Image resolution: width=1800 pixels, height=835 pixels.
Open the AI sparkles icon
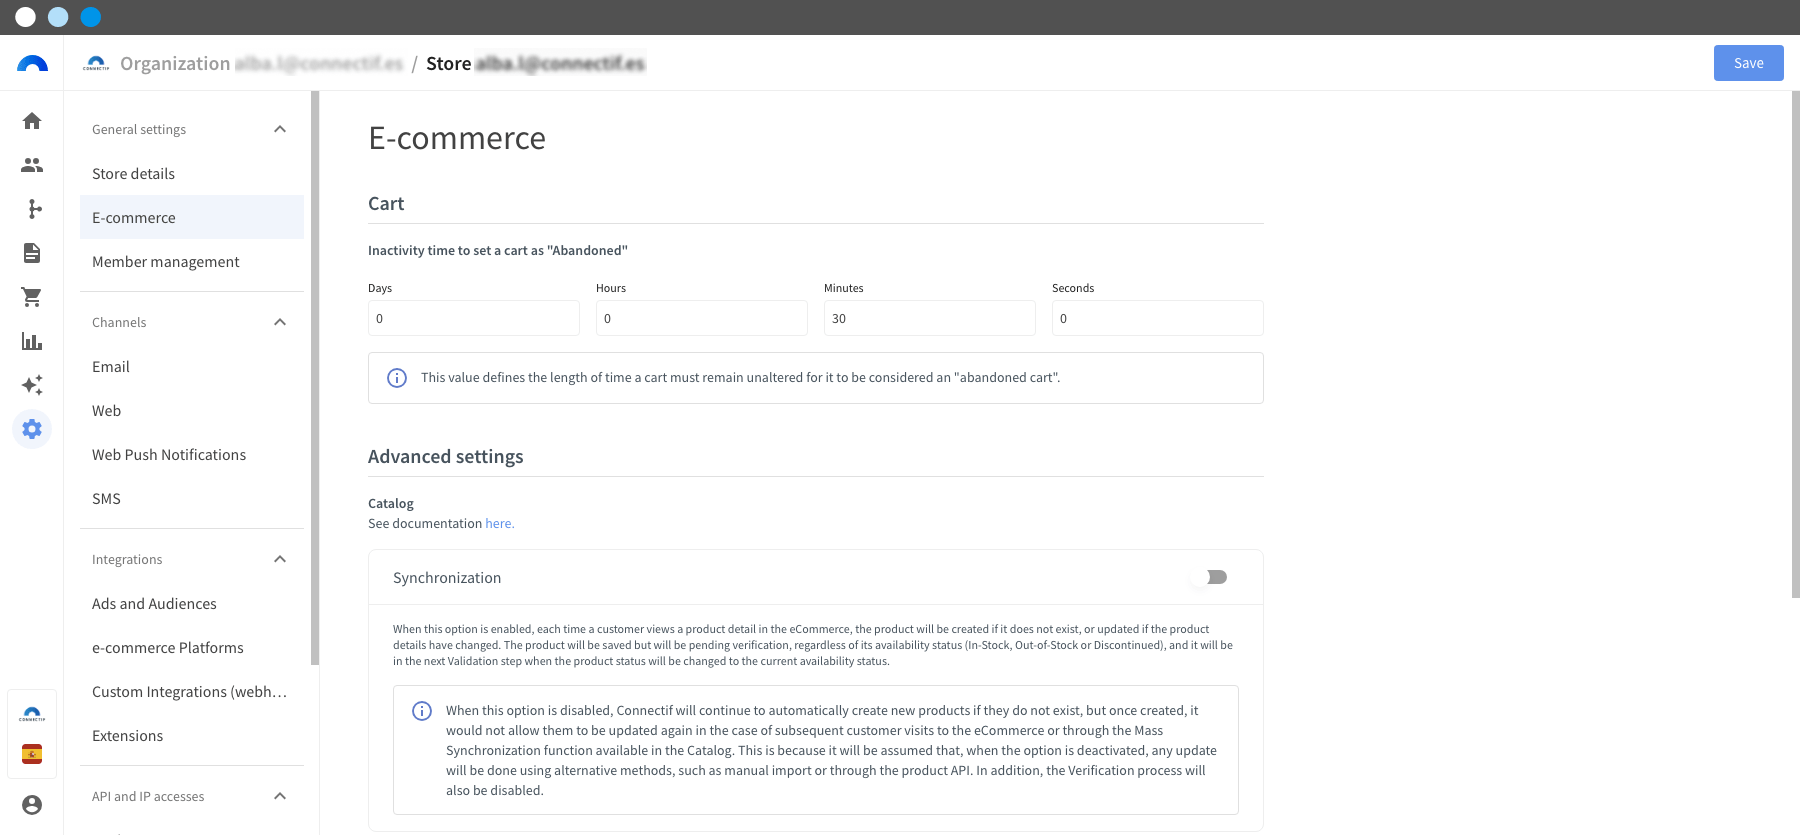pyautogui.click(x=32, y=385)
